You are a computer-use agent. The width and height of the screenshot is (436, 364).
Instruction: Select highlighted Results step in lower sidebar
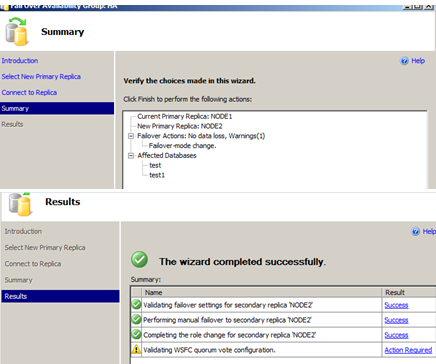[x=60, y=296]
